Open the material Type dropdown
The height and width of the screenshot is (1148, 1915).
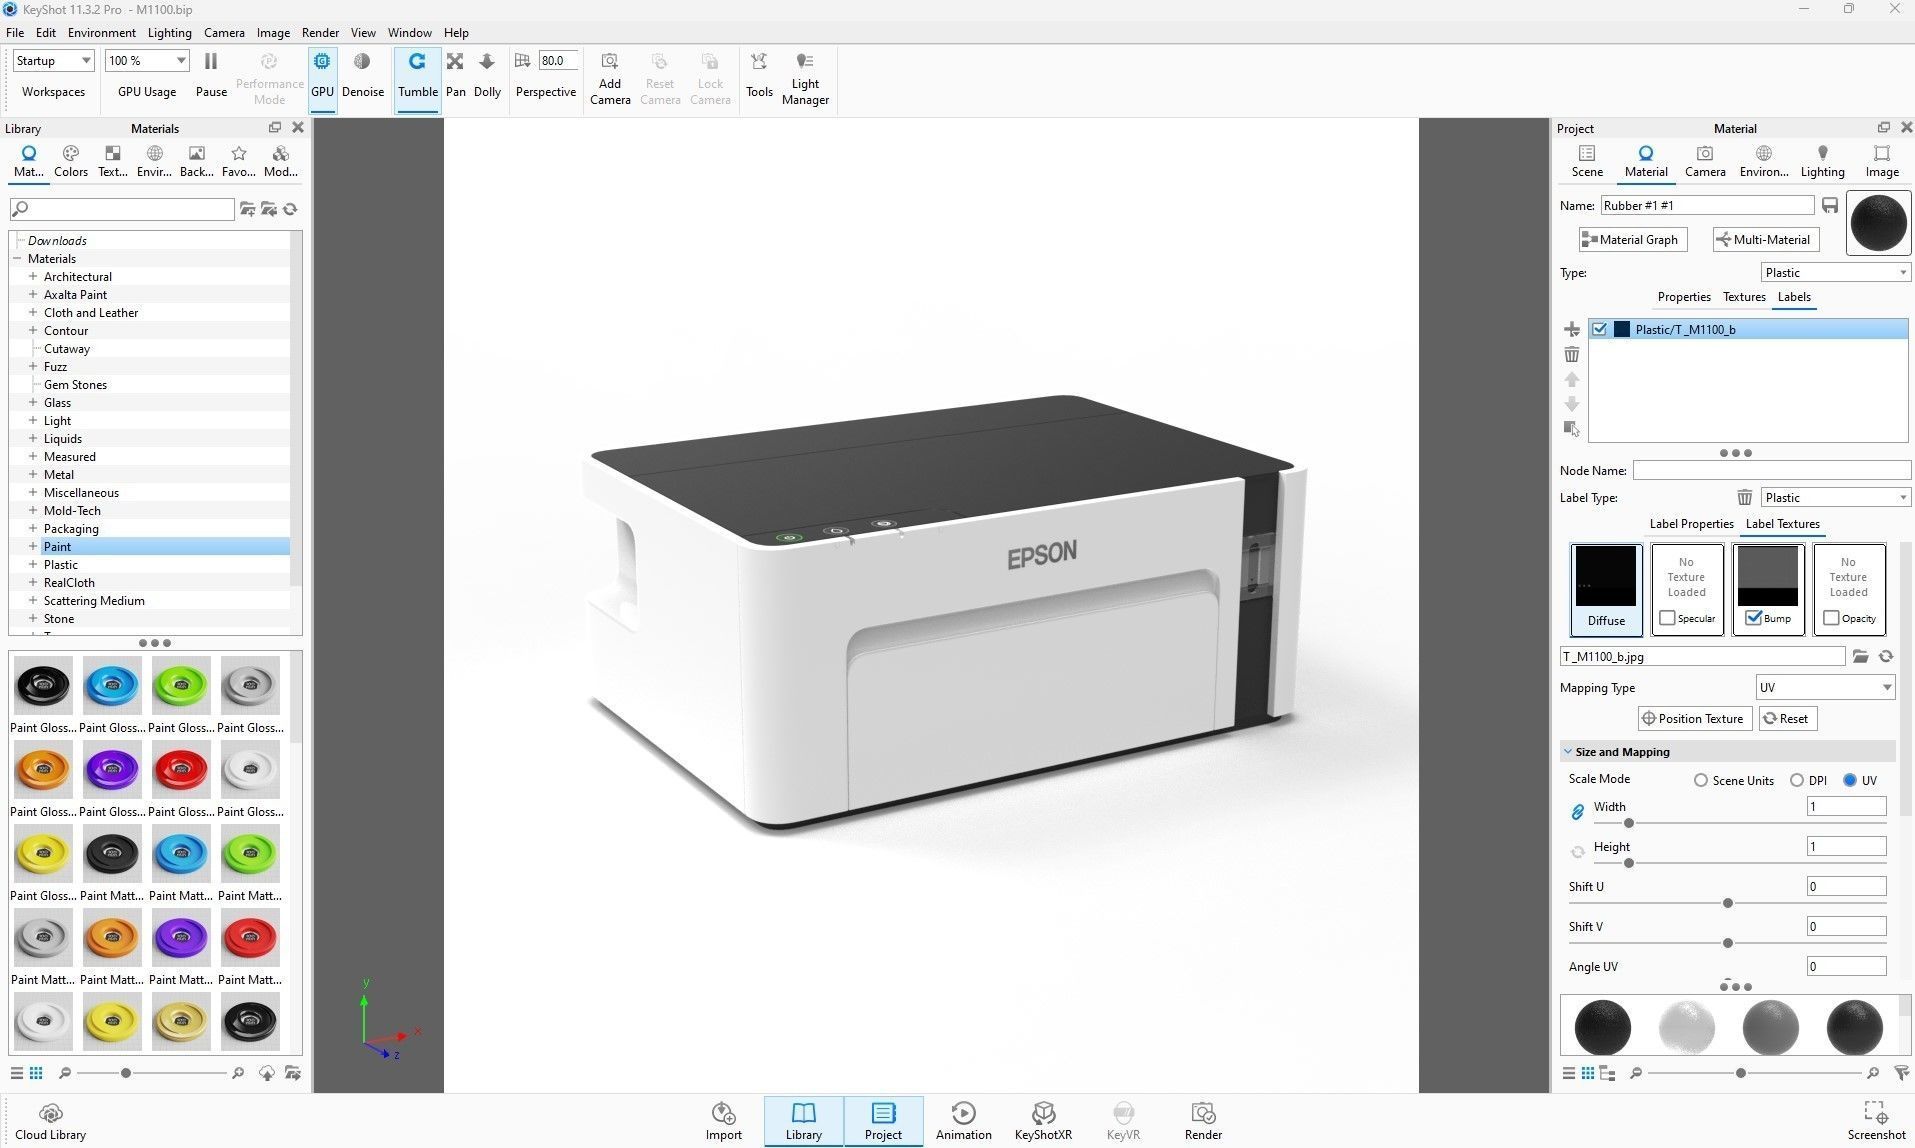tap(1835, 272)
